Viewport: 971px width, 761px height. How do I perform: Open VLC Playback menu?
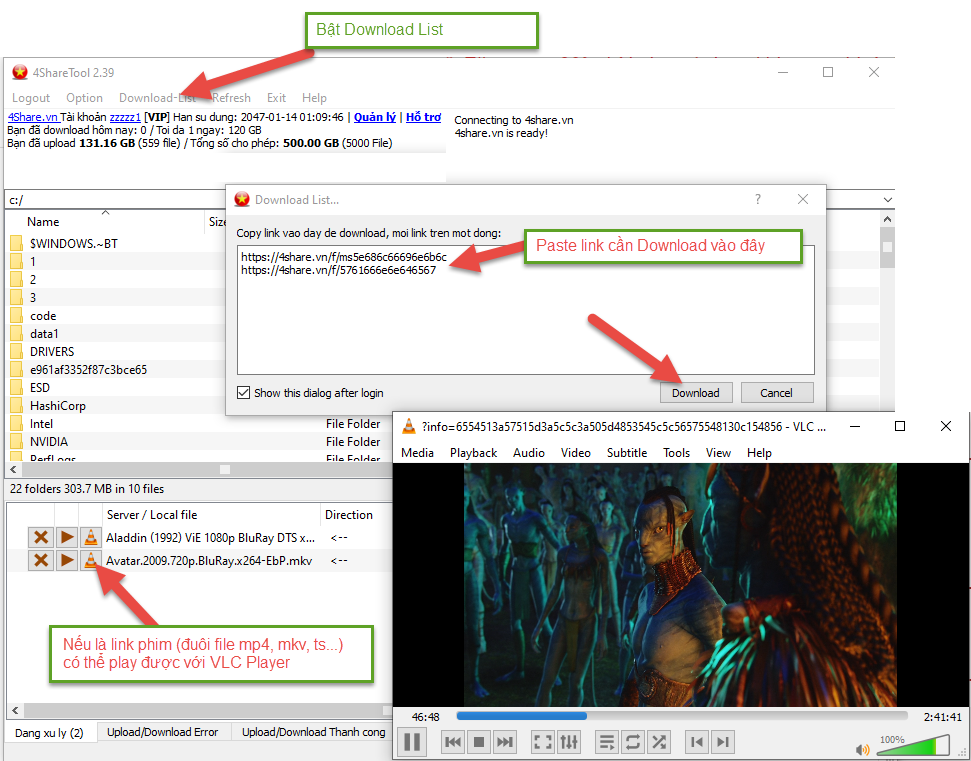tap(473, 453)
